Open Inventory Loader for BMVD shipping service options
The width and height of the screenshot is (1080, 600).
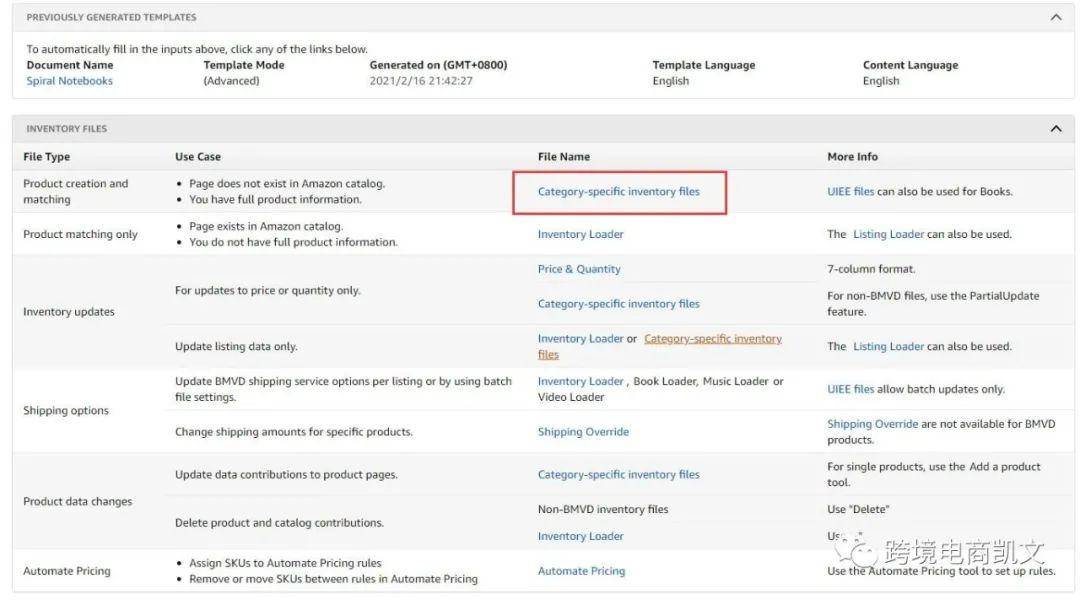click(580, 382)
